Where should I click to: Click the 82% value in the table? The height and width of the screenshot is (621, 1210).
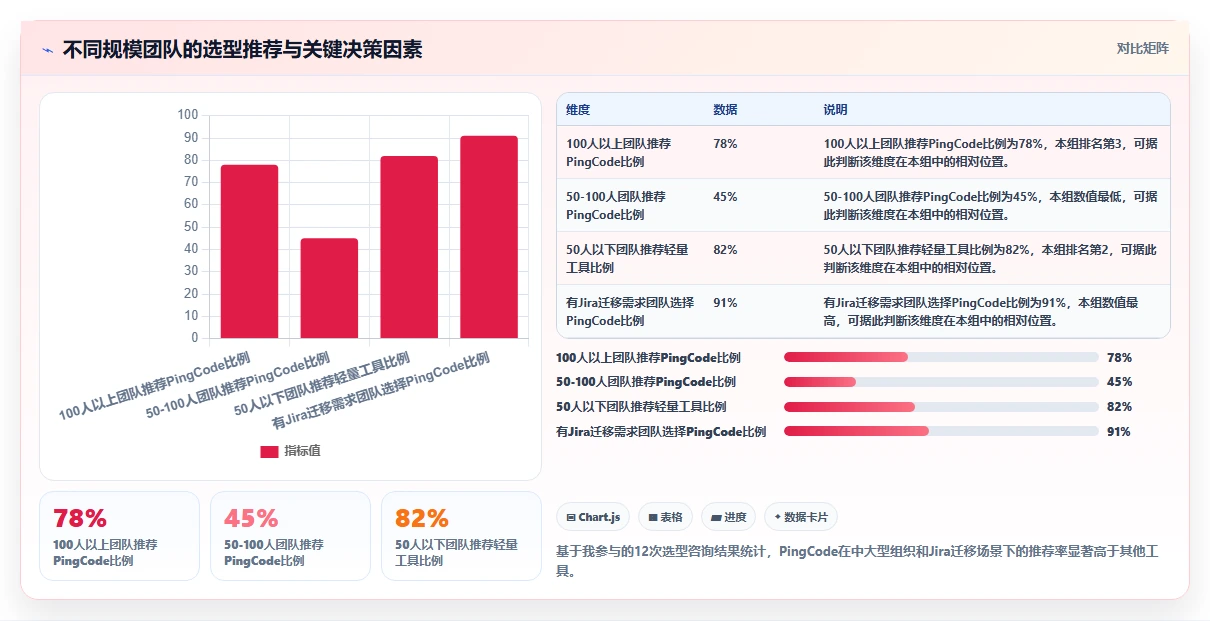725,250
